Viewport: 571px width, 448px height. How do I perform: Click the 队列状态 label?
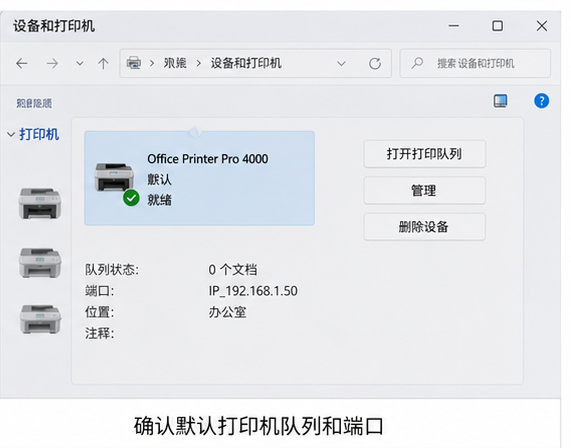(x=112, y=270)
